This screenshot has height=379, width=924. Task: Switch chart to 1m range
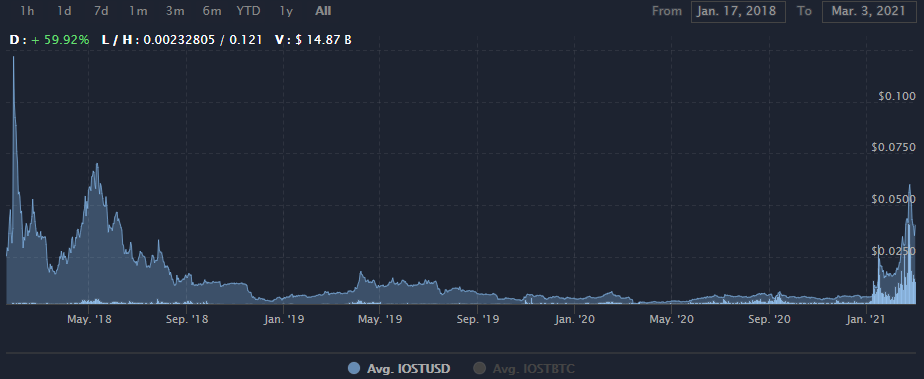coord(138,11)
